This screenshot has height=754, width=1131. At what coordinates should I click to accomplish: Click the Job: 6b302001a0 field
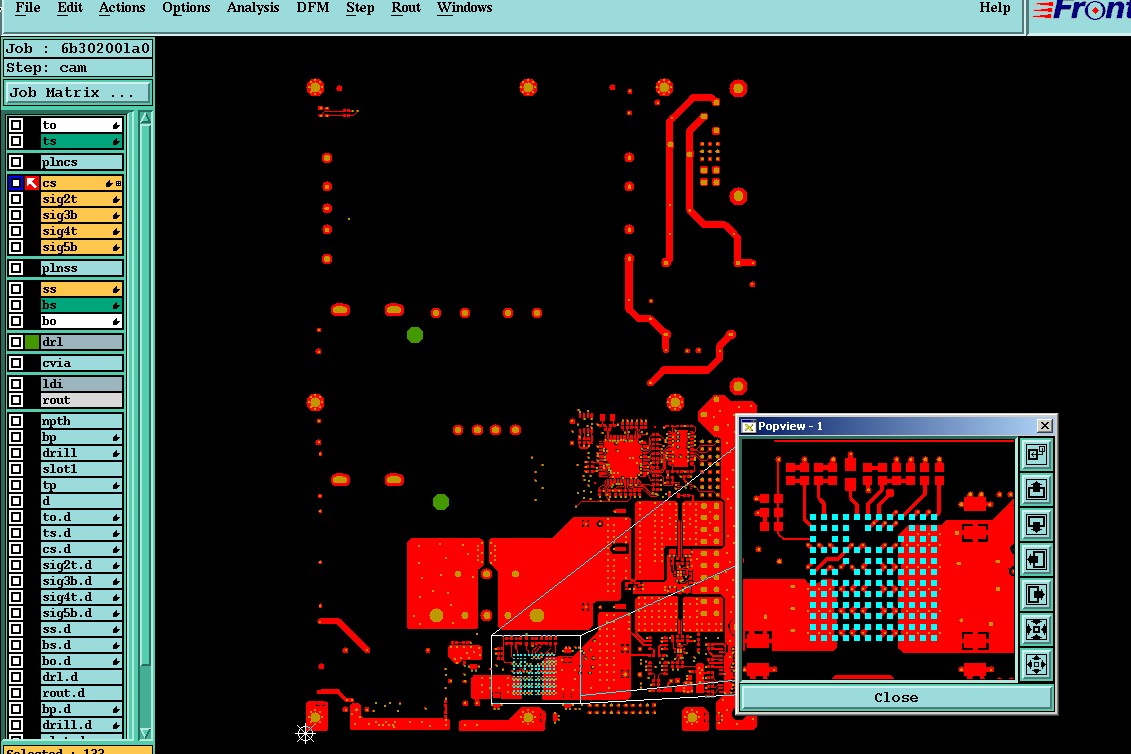click(x=78, y=48)
